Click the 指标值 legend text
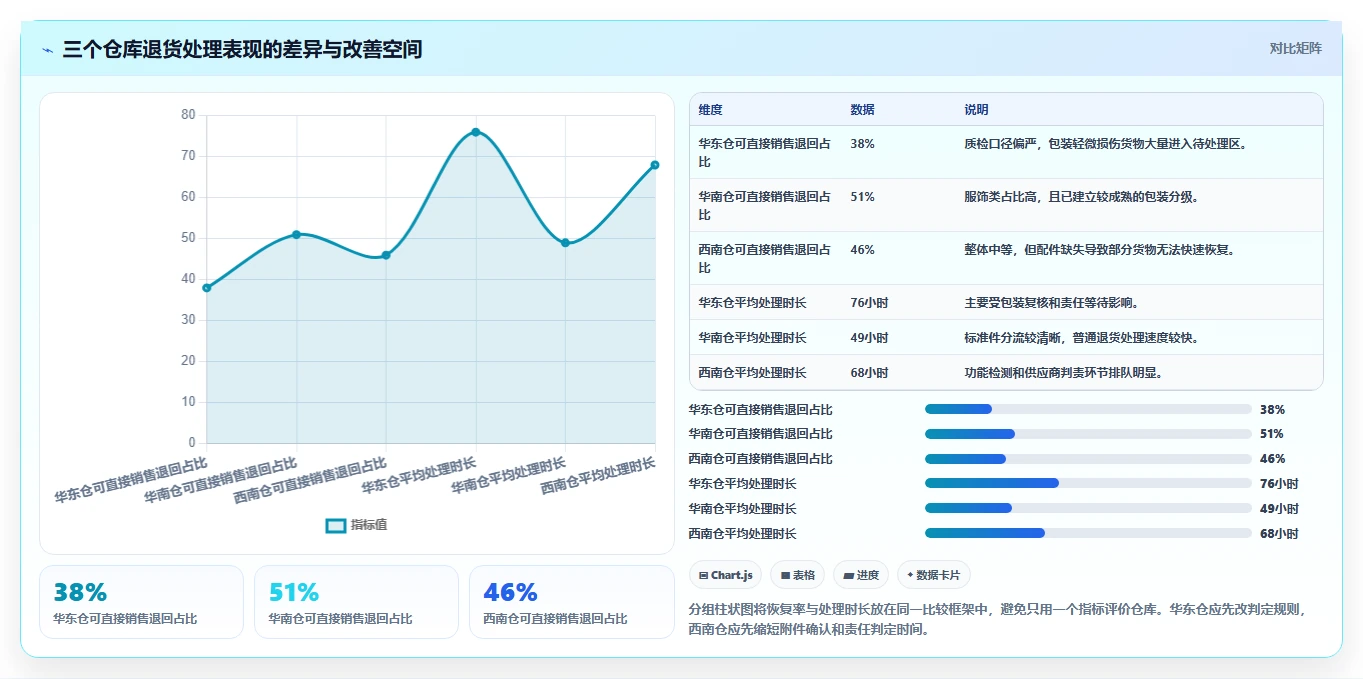 [x=368, y=525]
